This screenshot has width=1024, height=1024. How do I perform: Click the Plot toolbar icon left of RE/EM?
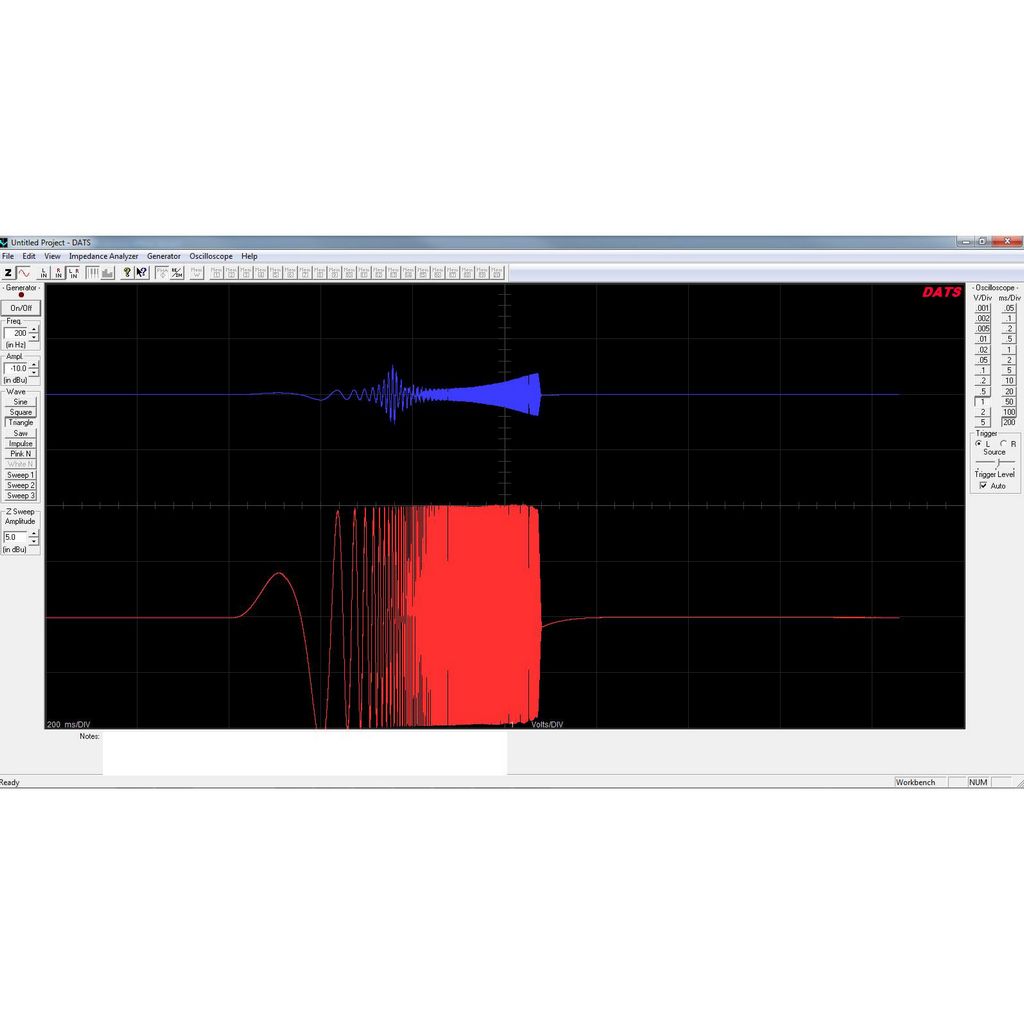click(161, 273)
